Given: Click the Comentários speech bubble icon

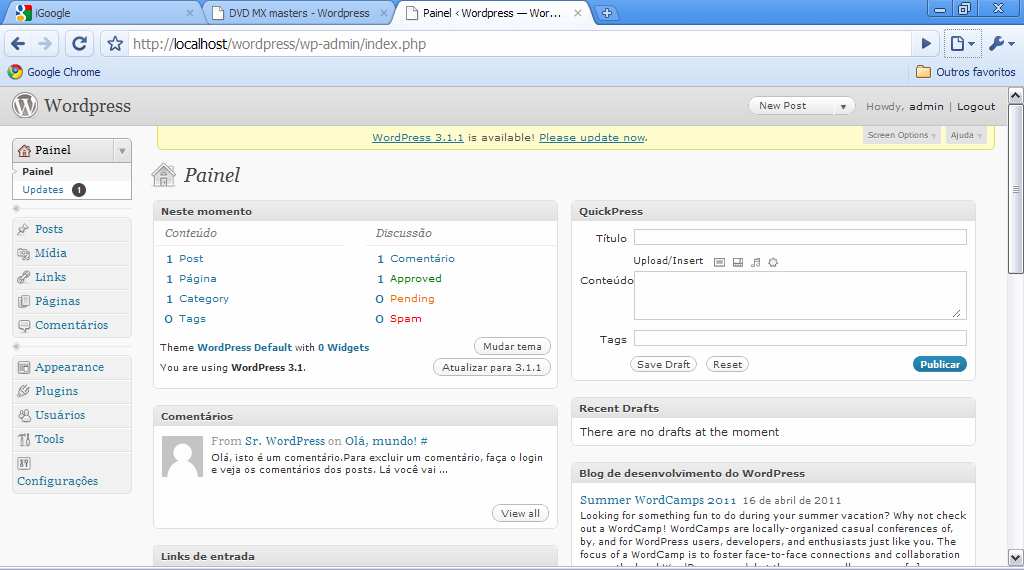Looking at the screenshot, I should pos(24,325).
